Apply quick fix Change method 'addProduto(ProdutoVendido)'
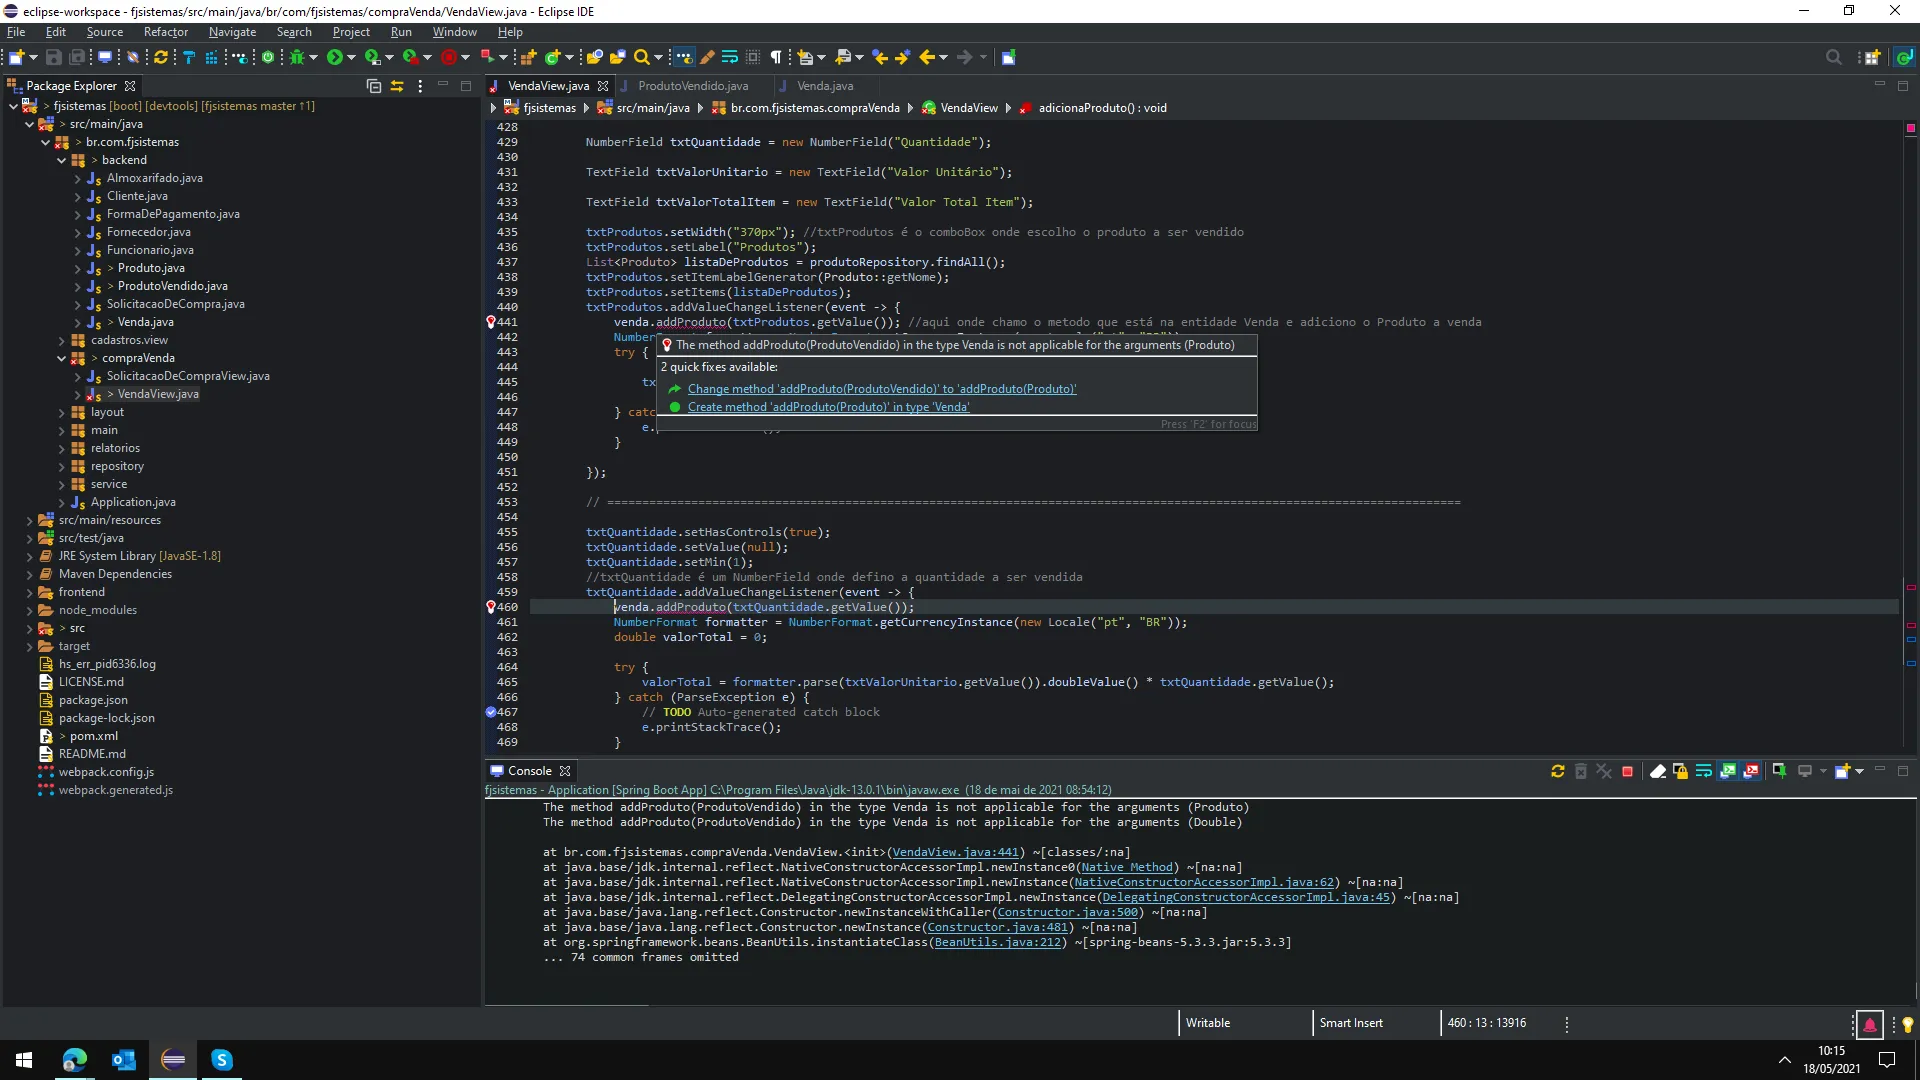 [882, 389]
